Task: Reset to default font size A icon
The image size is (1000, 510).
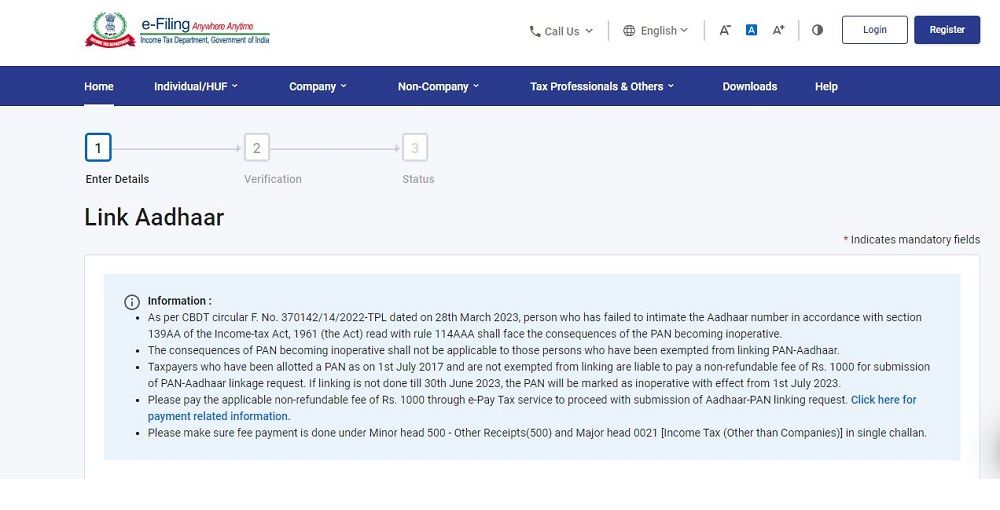Action: [751, 30]
